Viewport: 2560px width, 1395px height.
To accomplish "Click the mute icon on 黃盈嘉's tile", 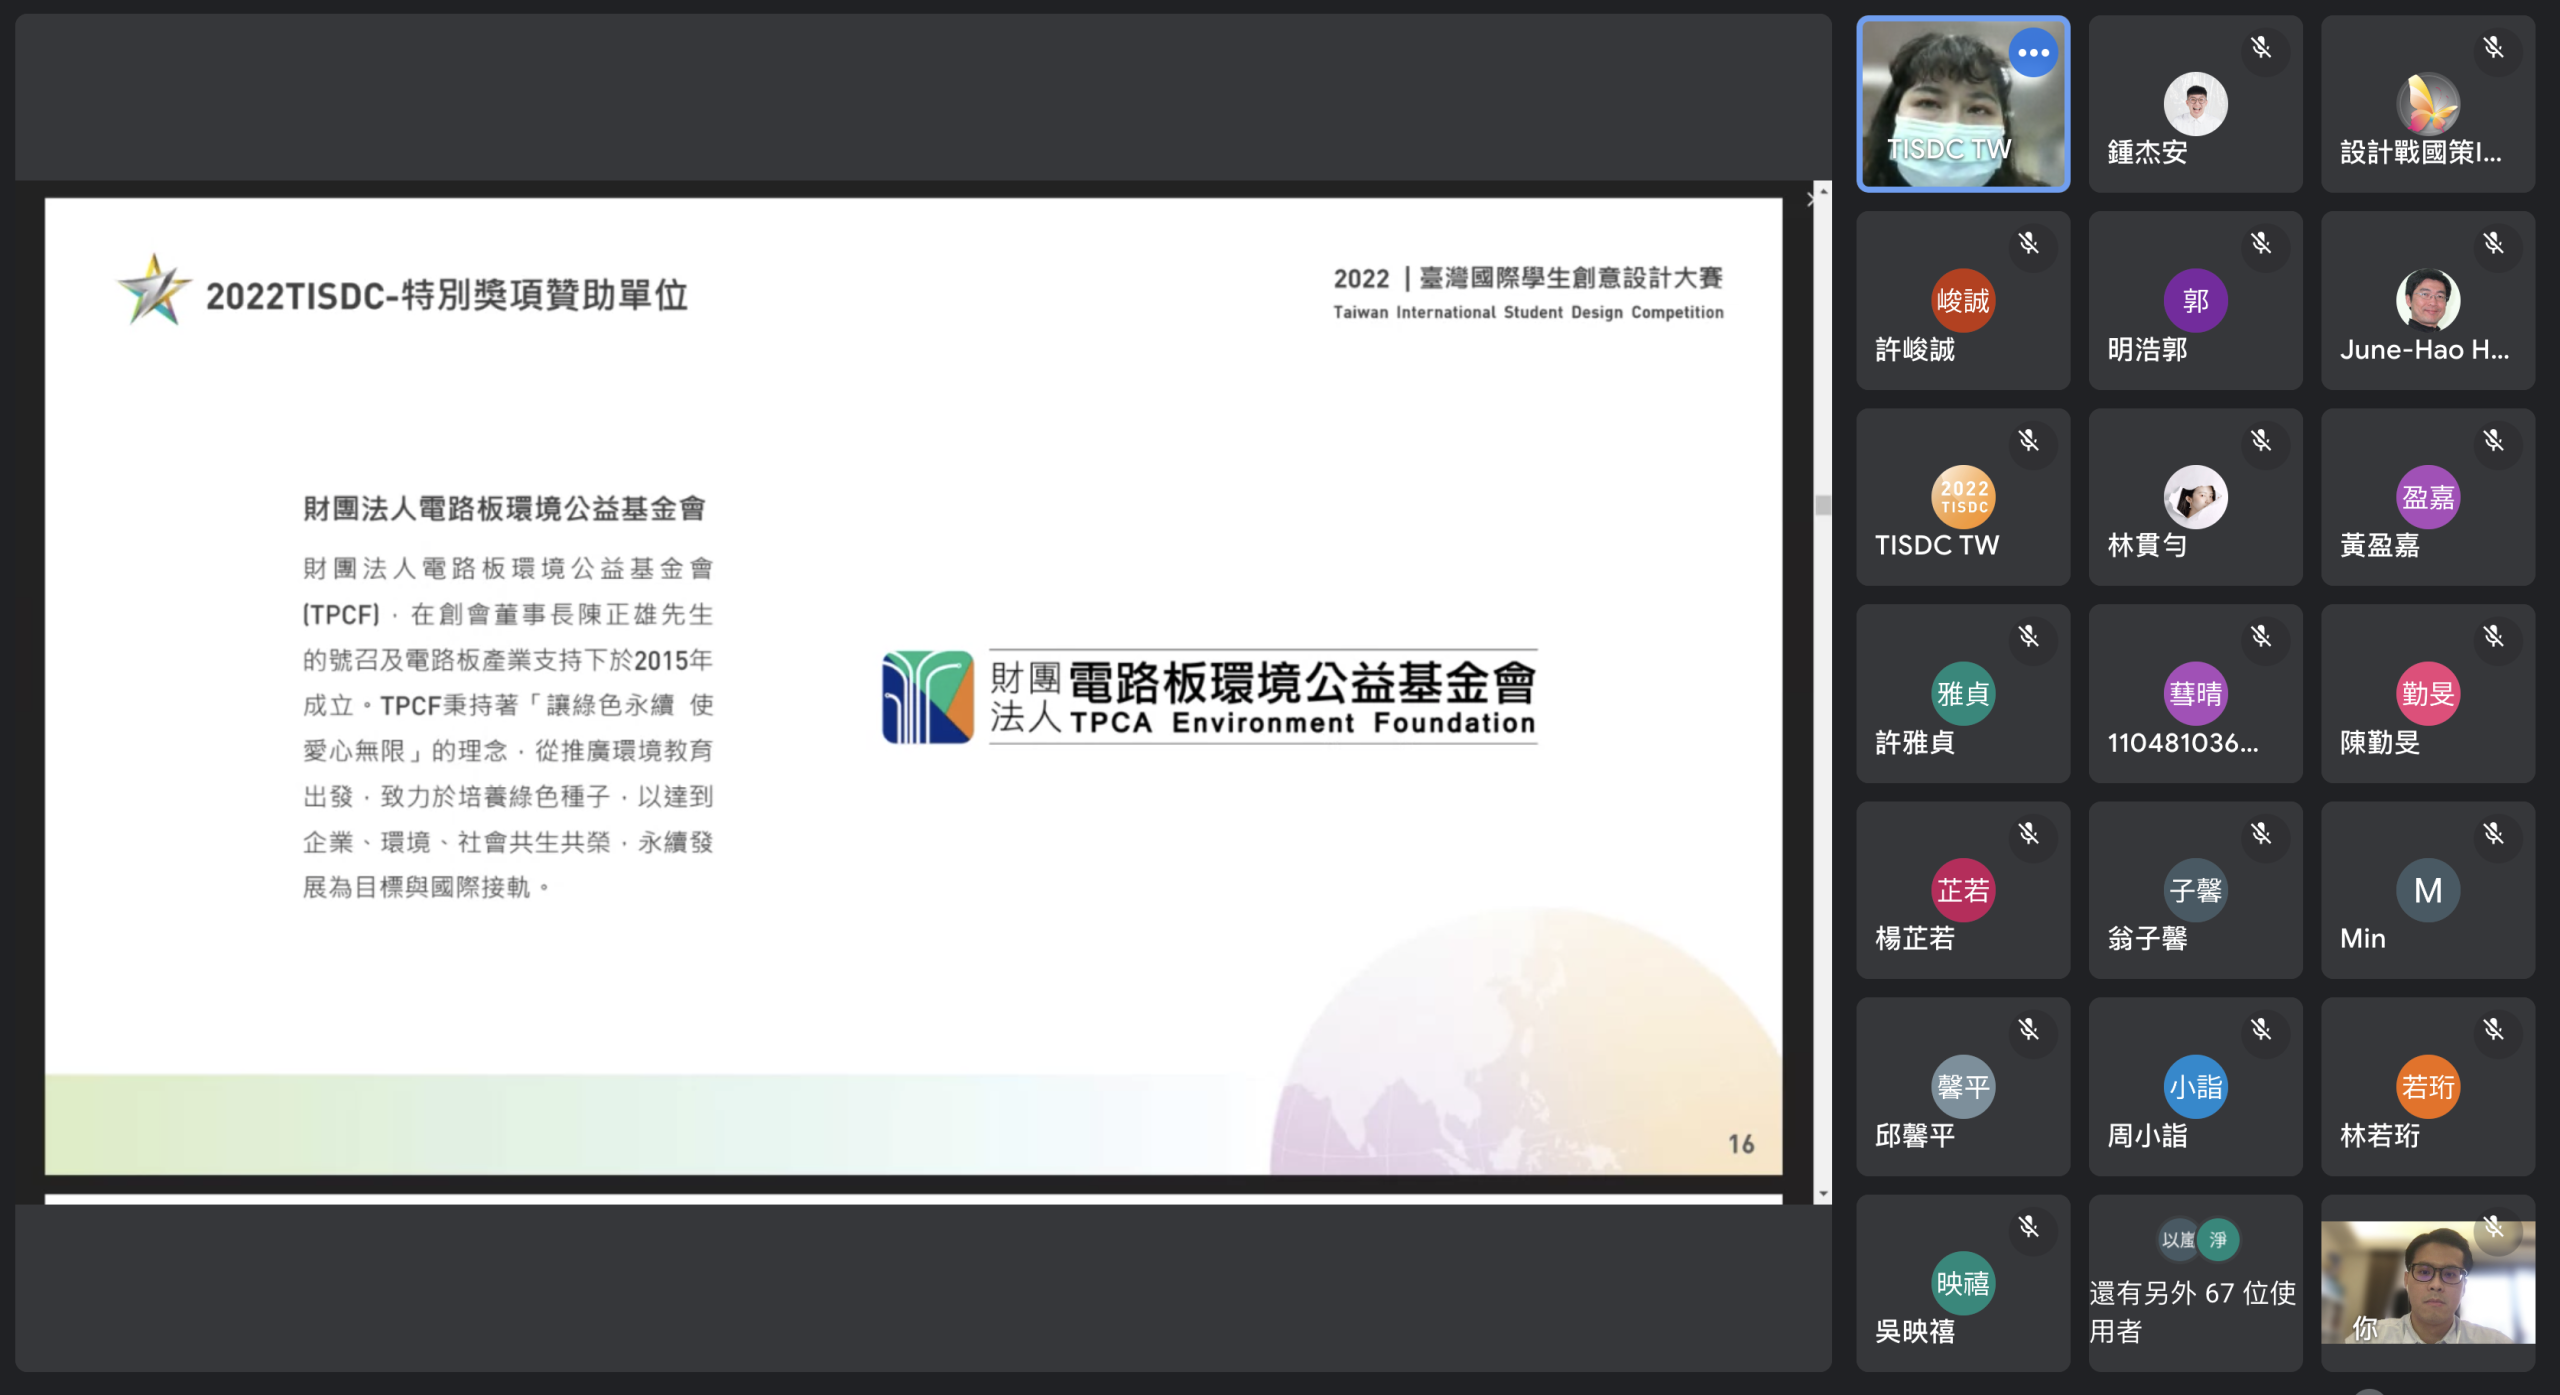I will [x=2494, y=440].
